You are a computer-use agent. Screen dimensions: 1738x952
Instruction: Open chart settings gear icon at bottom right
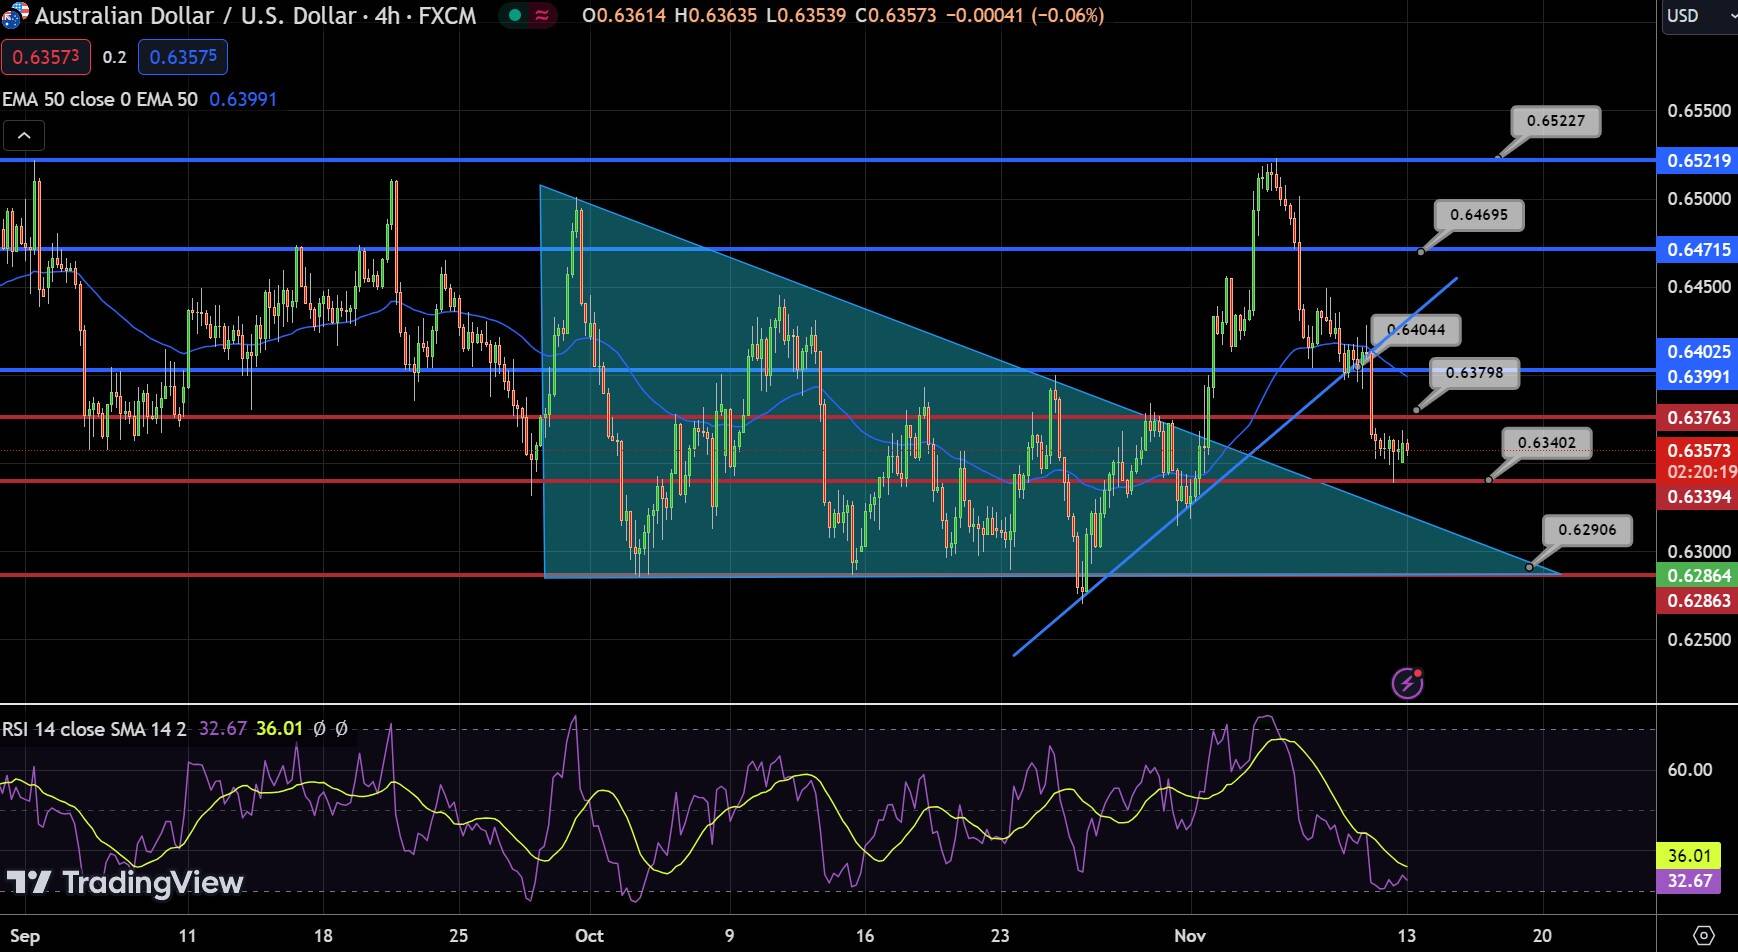(1704, 935)
